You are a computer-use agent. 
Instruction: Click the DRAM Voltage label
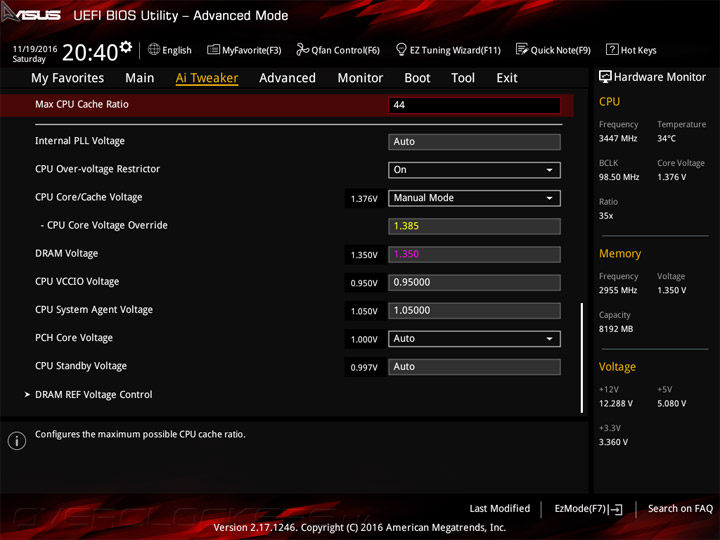67,253
